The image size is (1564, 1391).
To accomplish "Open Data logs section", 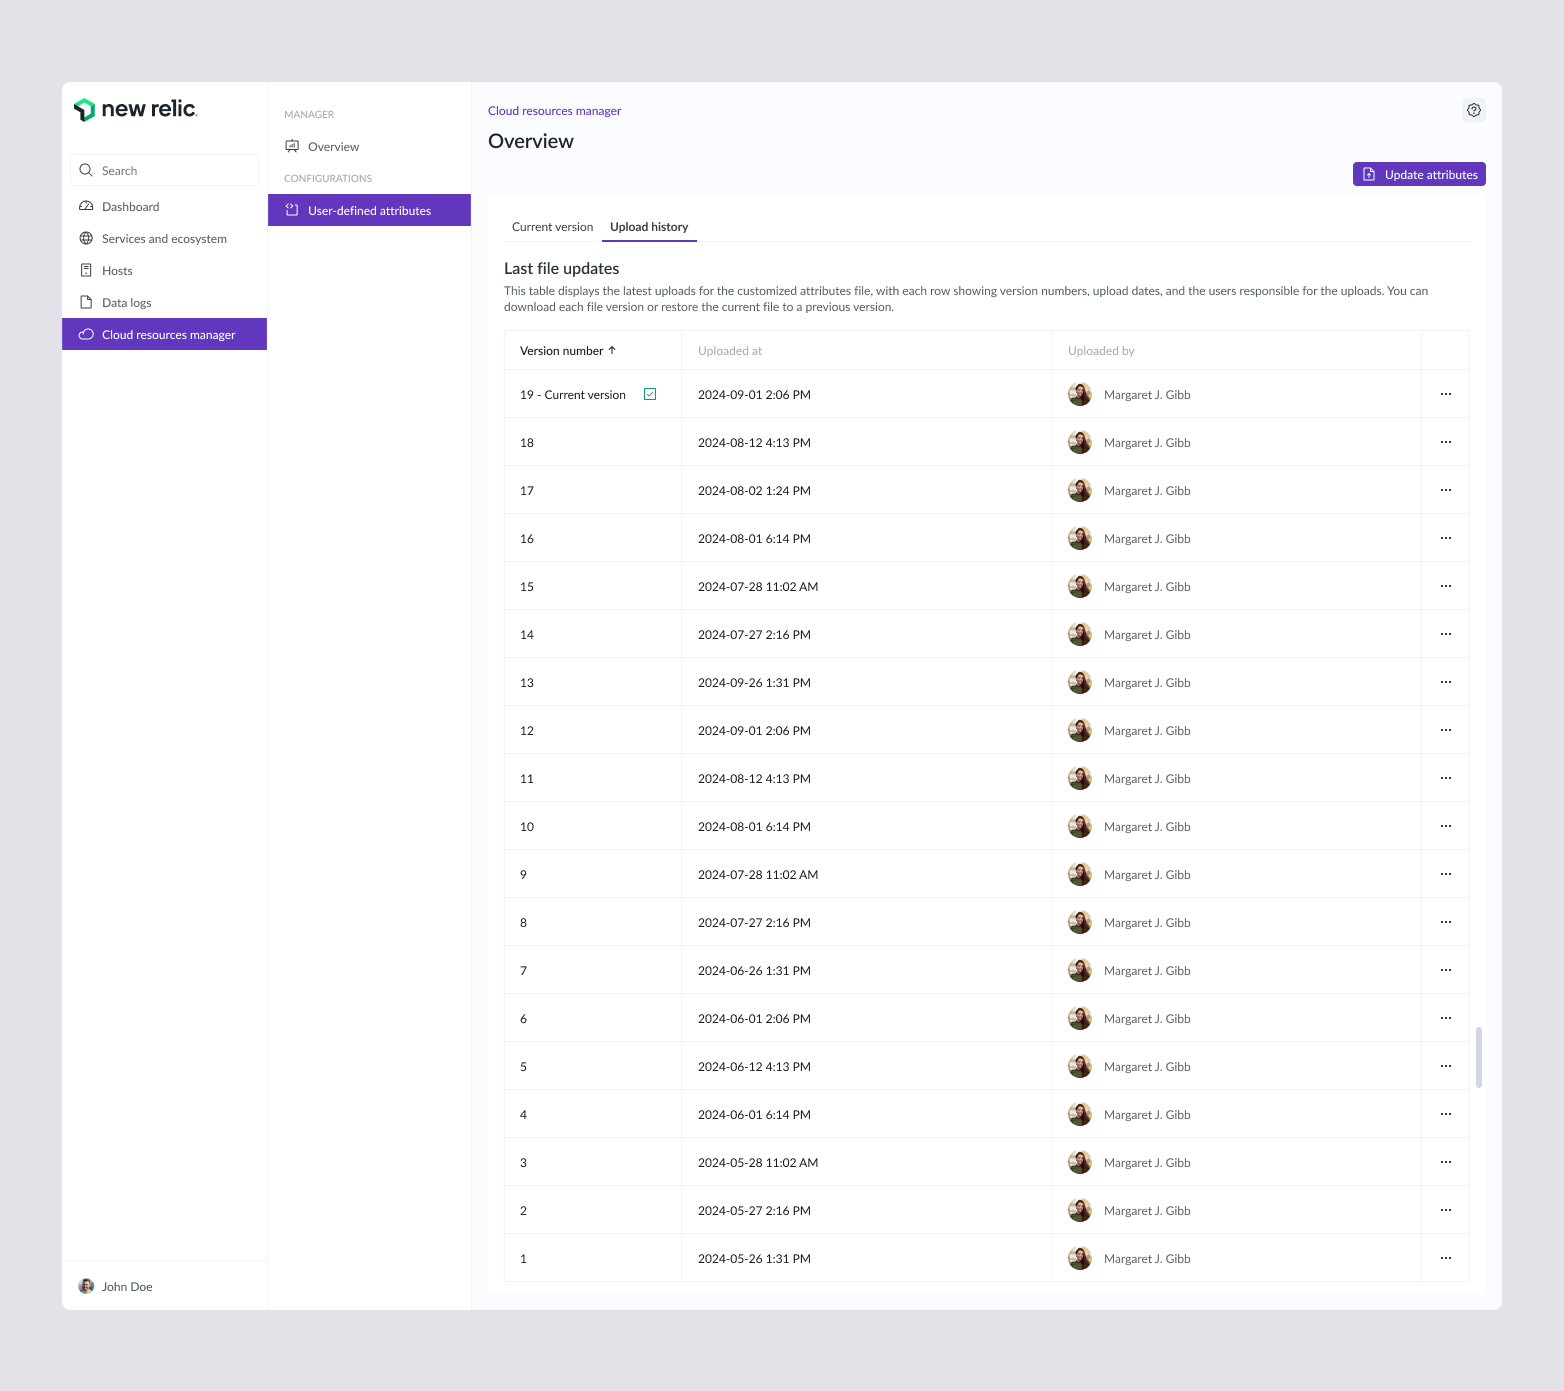I will [164, 302].
